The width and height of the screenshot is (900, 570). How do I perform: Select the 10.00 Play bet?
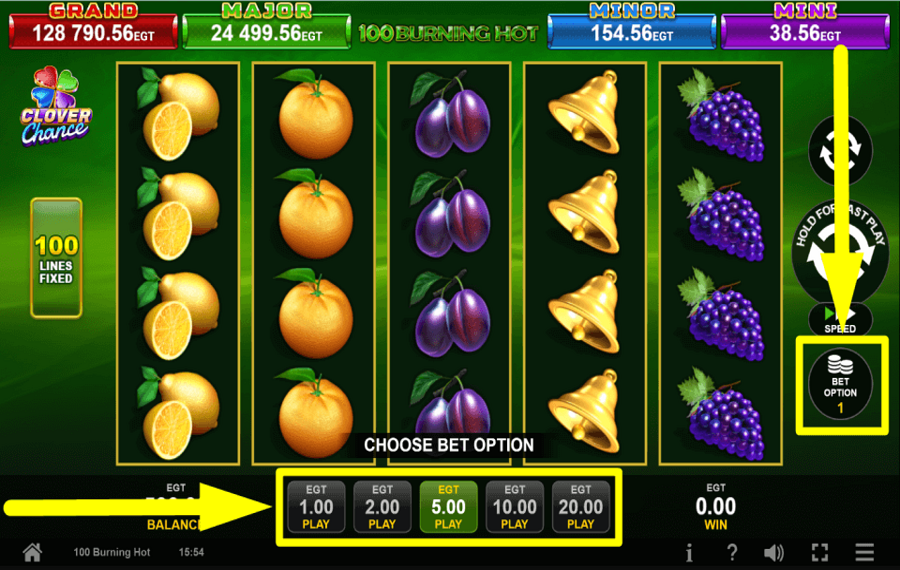[514, 507]
